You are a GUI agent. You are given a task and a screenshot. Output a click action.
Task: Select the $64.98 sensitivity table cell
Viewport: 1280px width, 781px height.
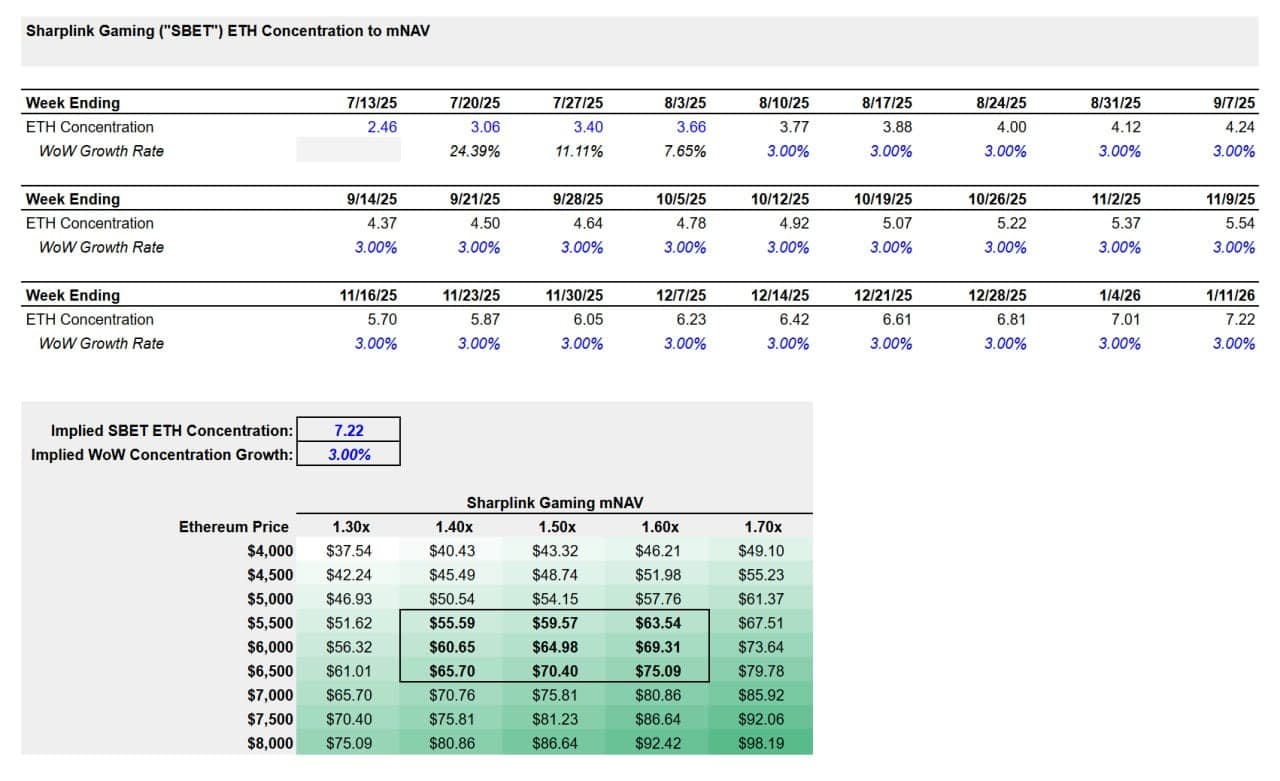(x=557, y=647)
